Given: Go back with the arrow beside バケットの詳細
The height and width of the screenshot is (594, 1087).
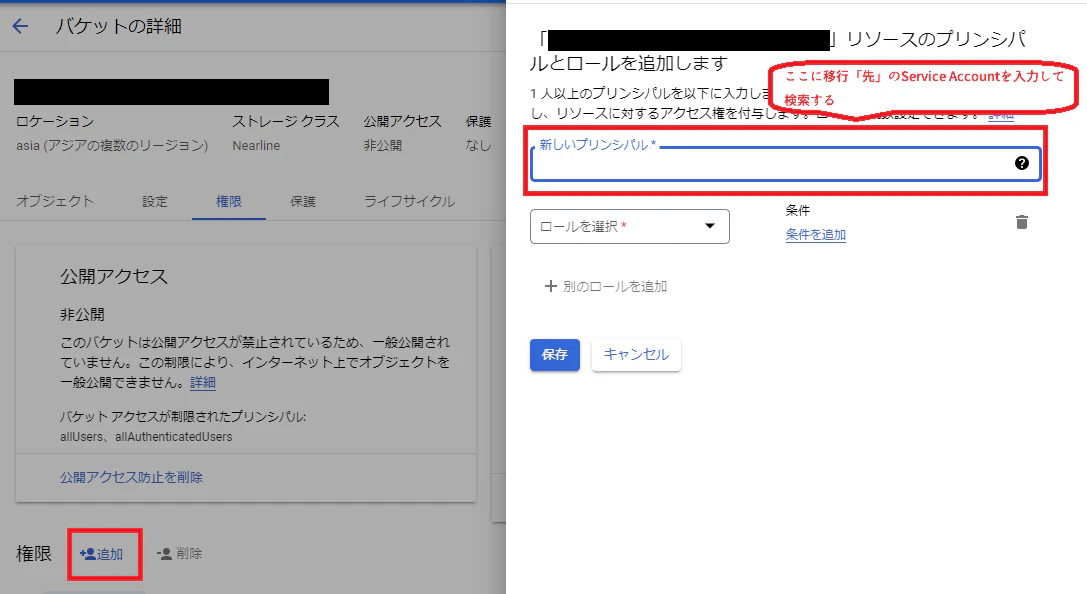Looking at the screenshot, I should click(x=21, y=26).
